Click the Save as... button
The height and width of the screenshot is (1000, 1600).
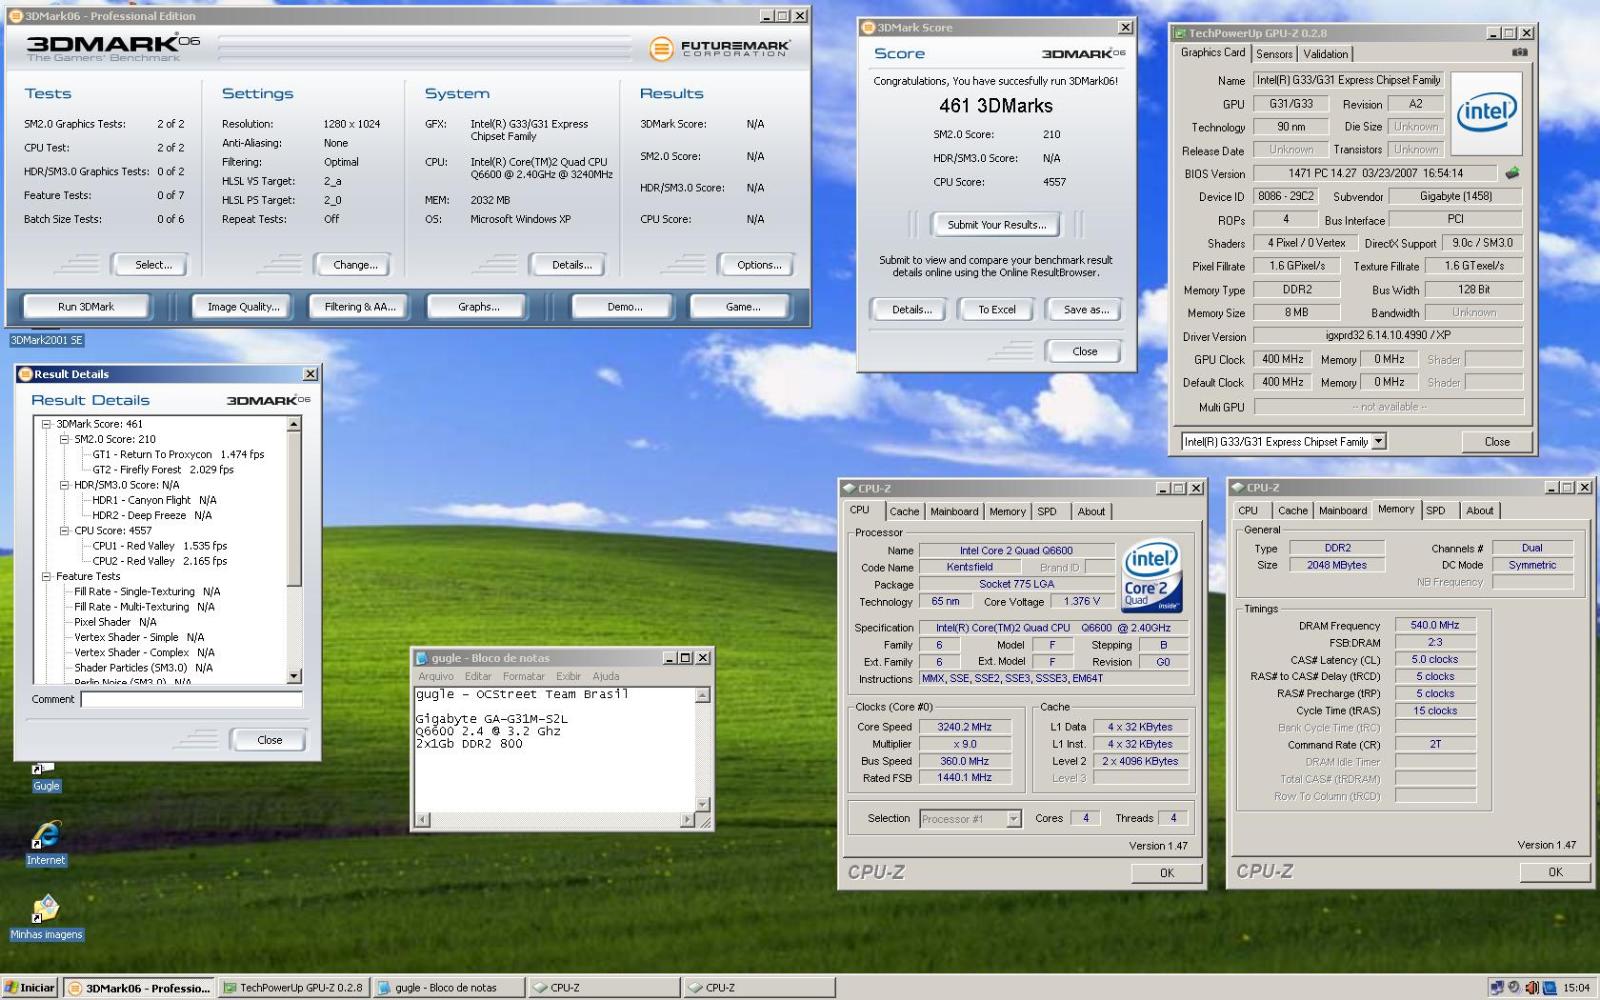[1085, 310]
